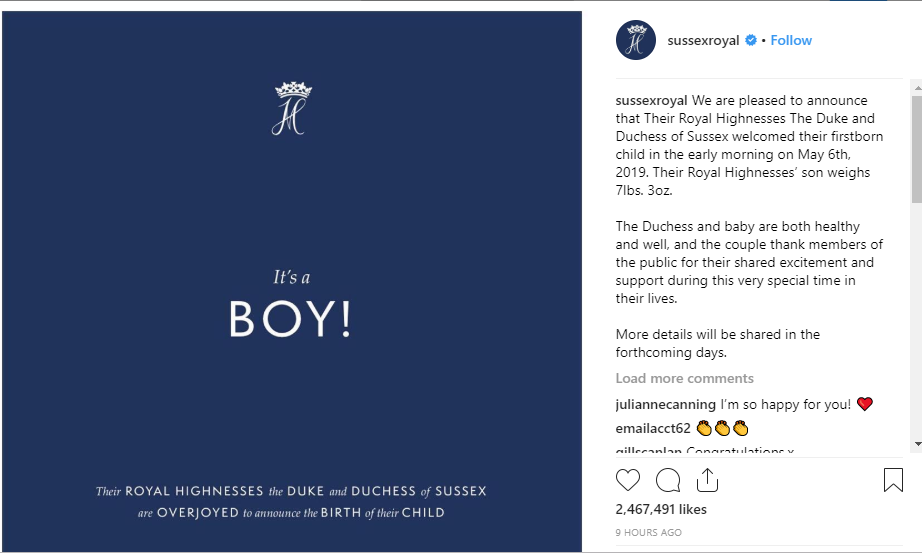Share the post using the upload arrow icon
This screenshot has height=556, width=922.
pyautogui.click(x=707, y=480)
